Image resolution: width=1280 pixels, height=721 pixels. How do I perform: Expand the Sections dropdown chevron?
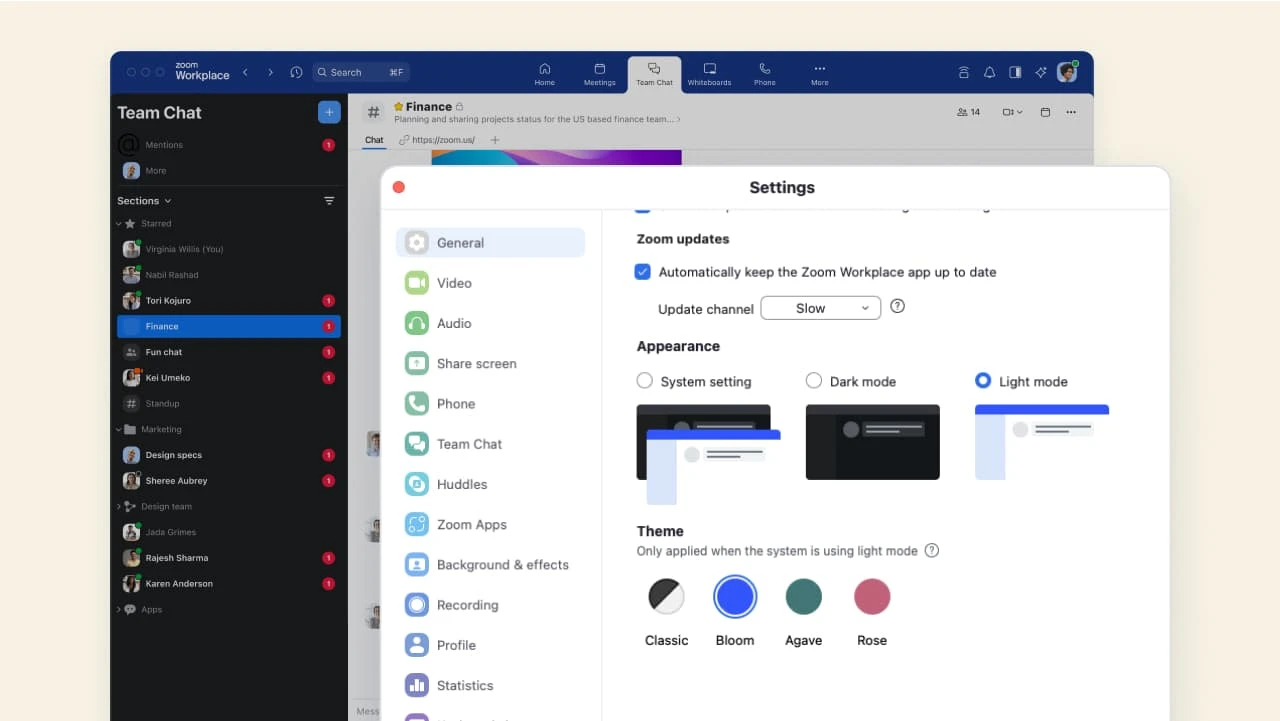coord(167,201)
